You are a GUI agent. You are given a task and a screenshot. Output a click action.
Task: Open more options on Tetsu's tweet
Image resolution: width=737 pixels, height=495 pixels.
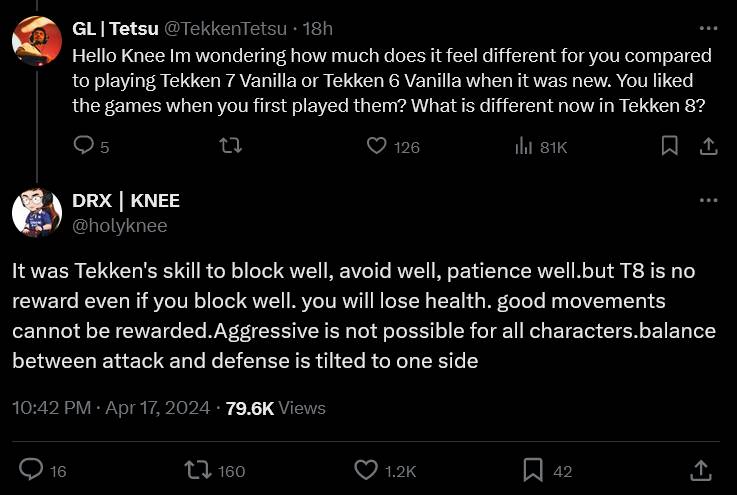[708, 29]
